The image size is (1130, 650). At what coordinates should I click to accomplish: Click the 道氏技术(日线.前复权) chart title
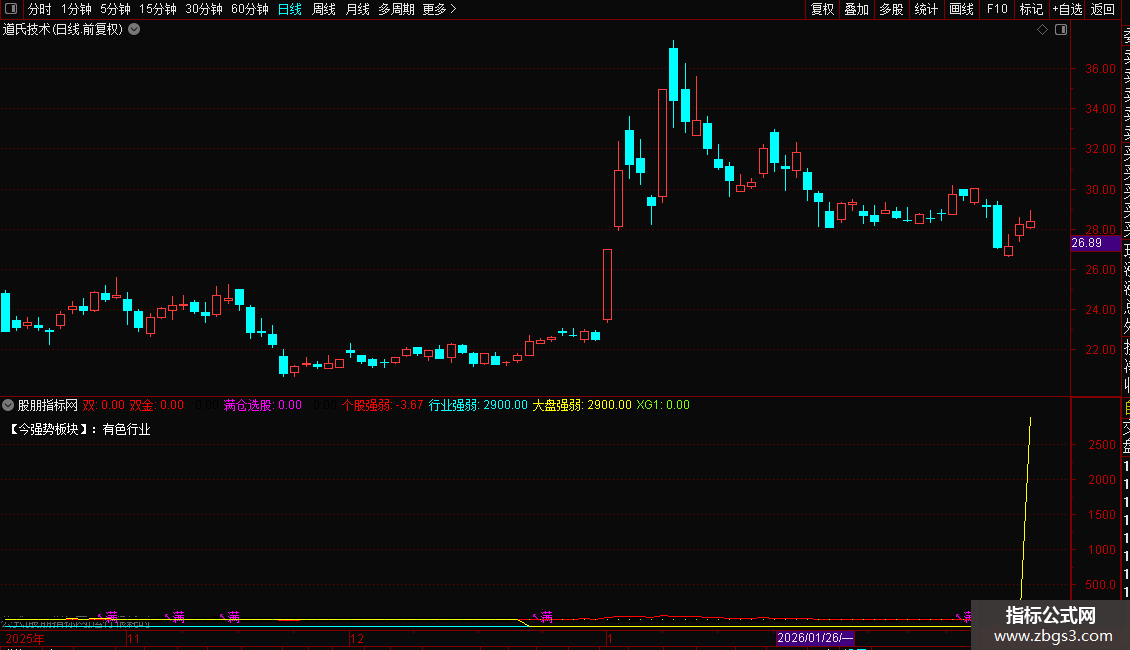point(63,30)
